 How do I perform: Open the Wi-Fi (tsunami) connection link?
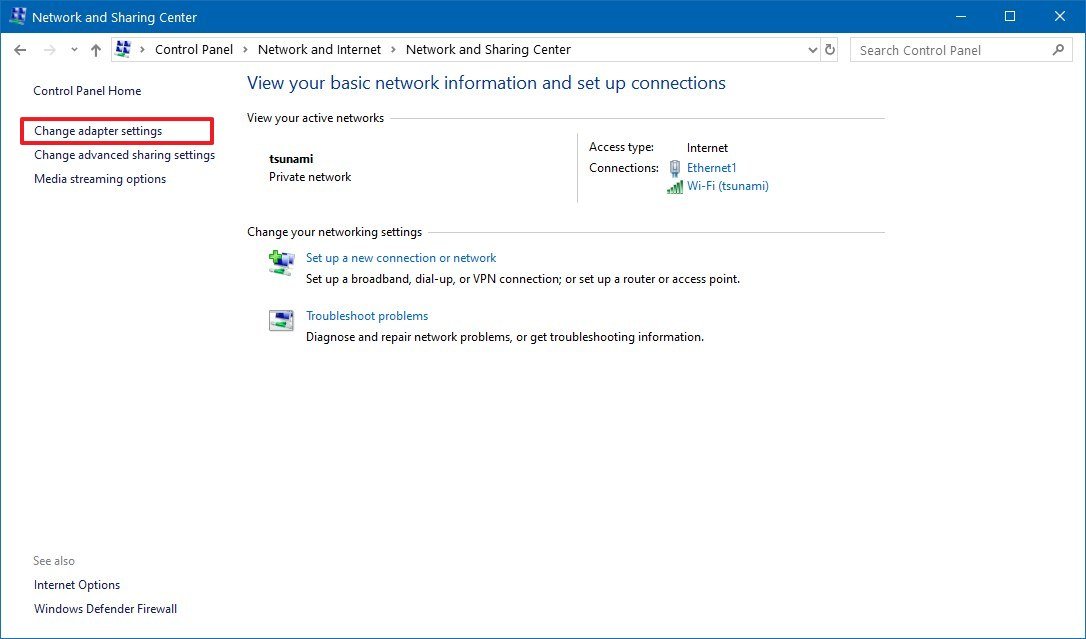(728, 186)
